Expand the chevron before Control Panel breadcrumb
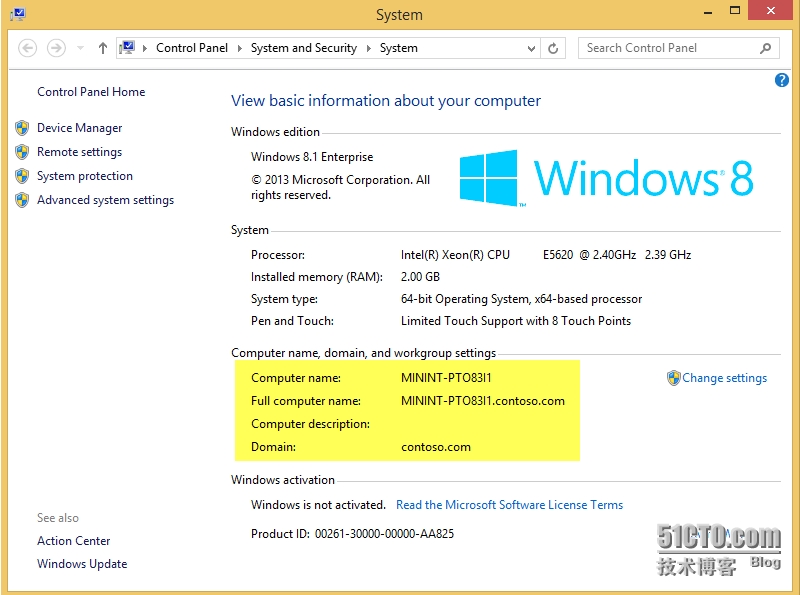 [x=145, y=48]
